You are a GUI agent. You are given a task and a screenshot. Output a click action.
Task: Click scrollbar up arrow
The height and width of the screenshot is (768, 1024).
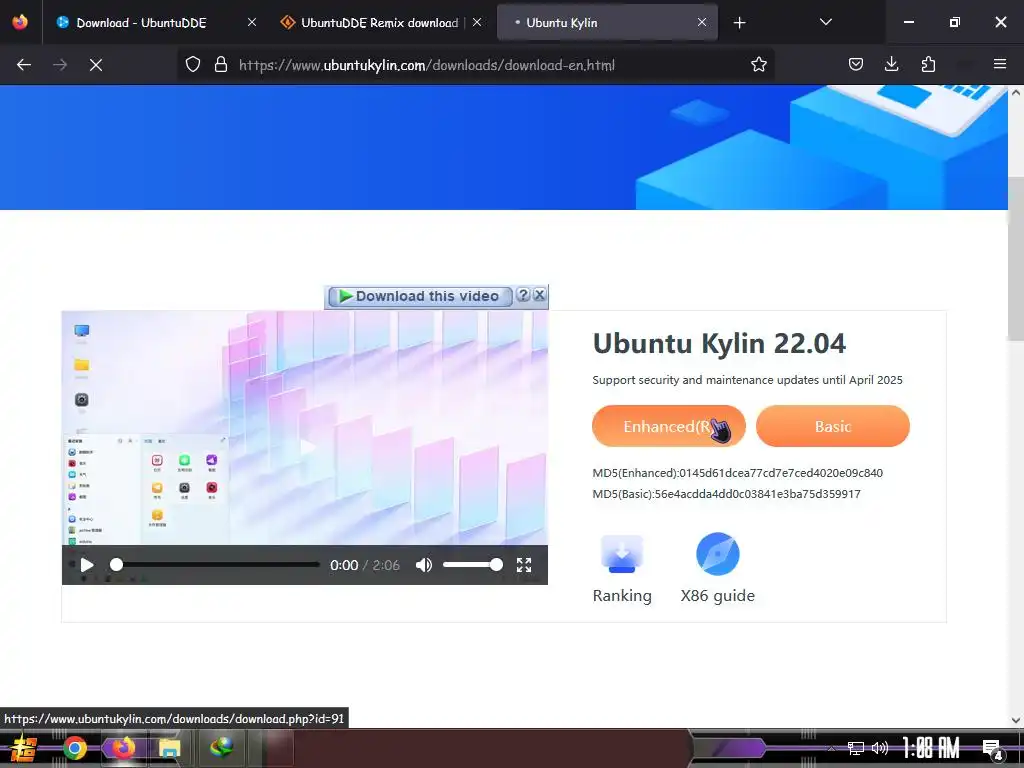coord(1016,93)
